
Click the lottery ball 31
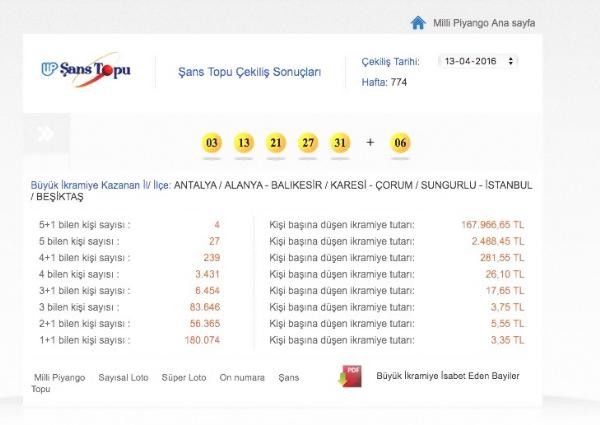coord(340,143)
